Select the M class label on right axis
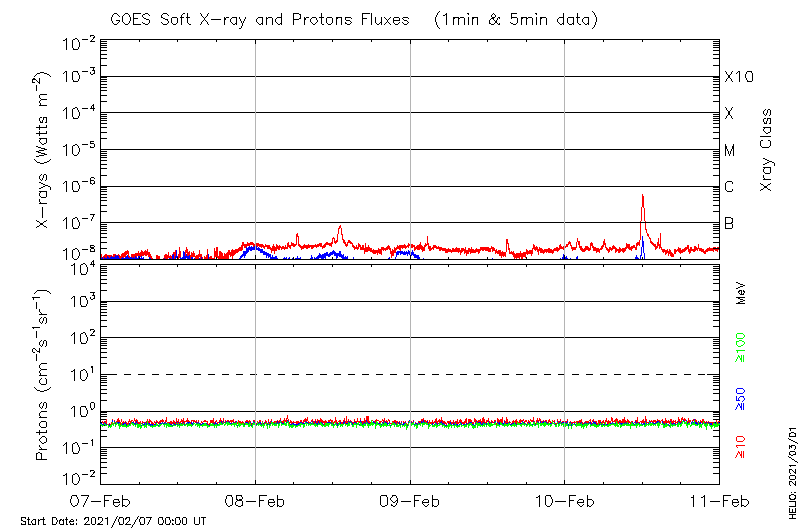800x530 pixels. point(730,151)
